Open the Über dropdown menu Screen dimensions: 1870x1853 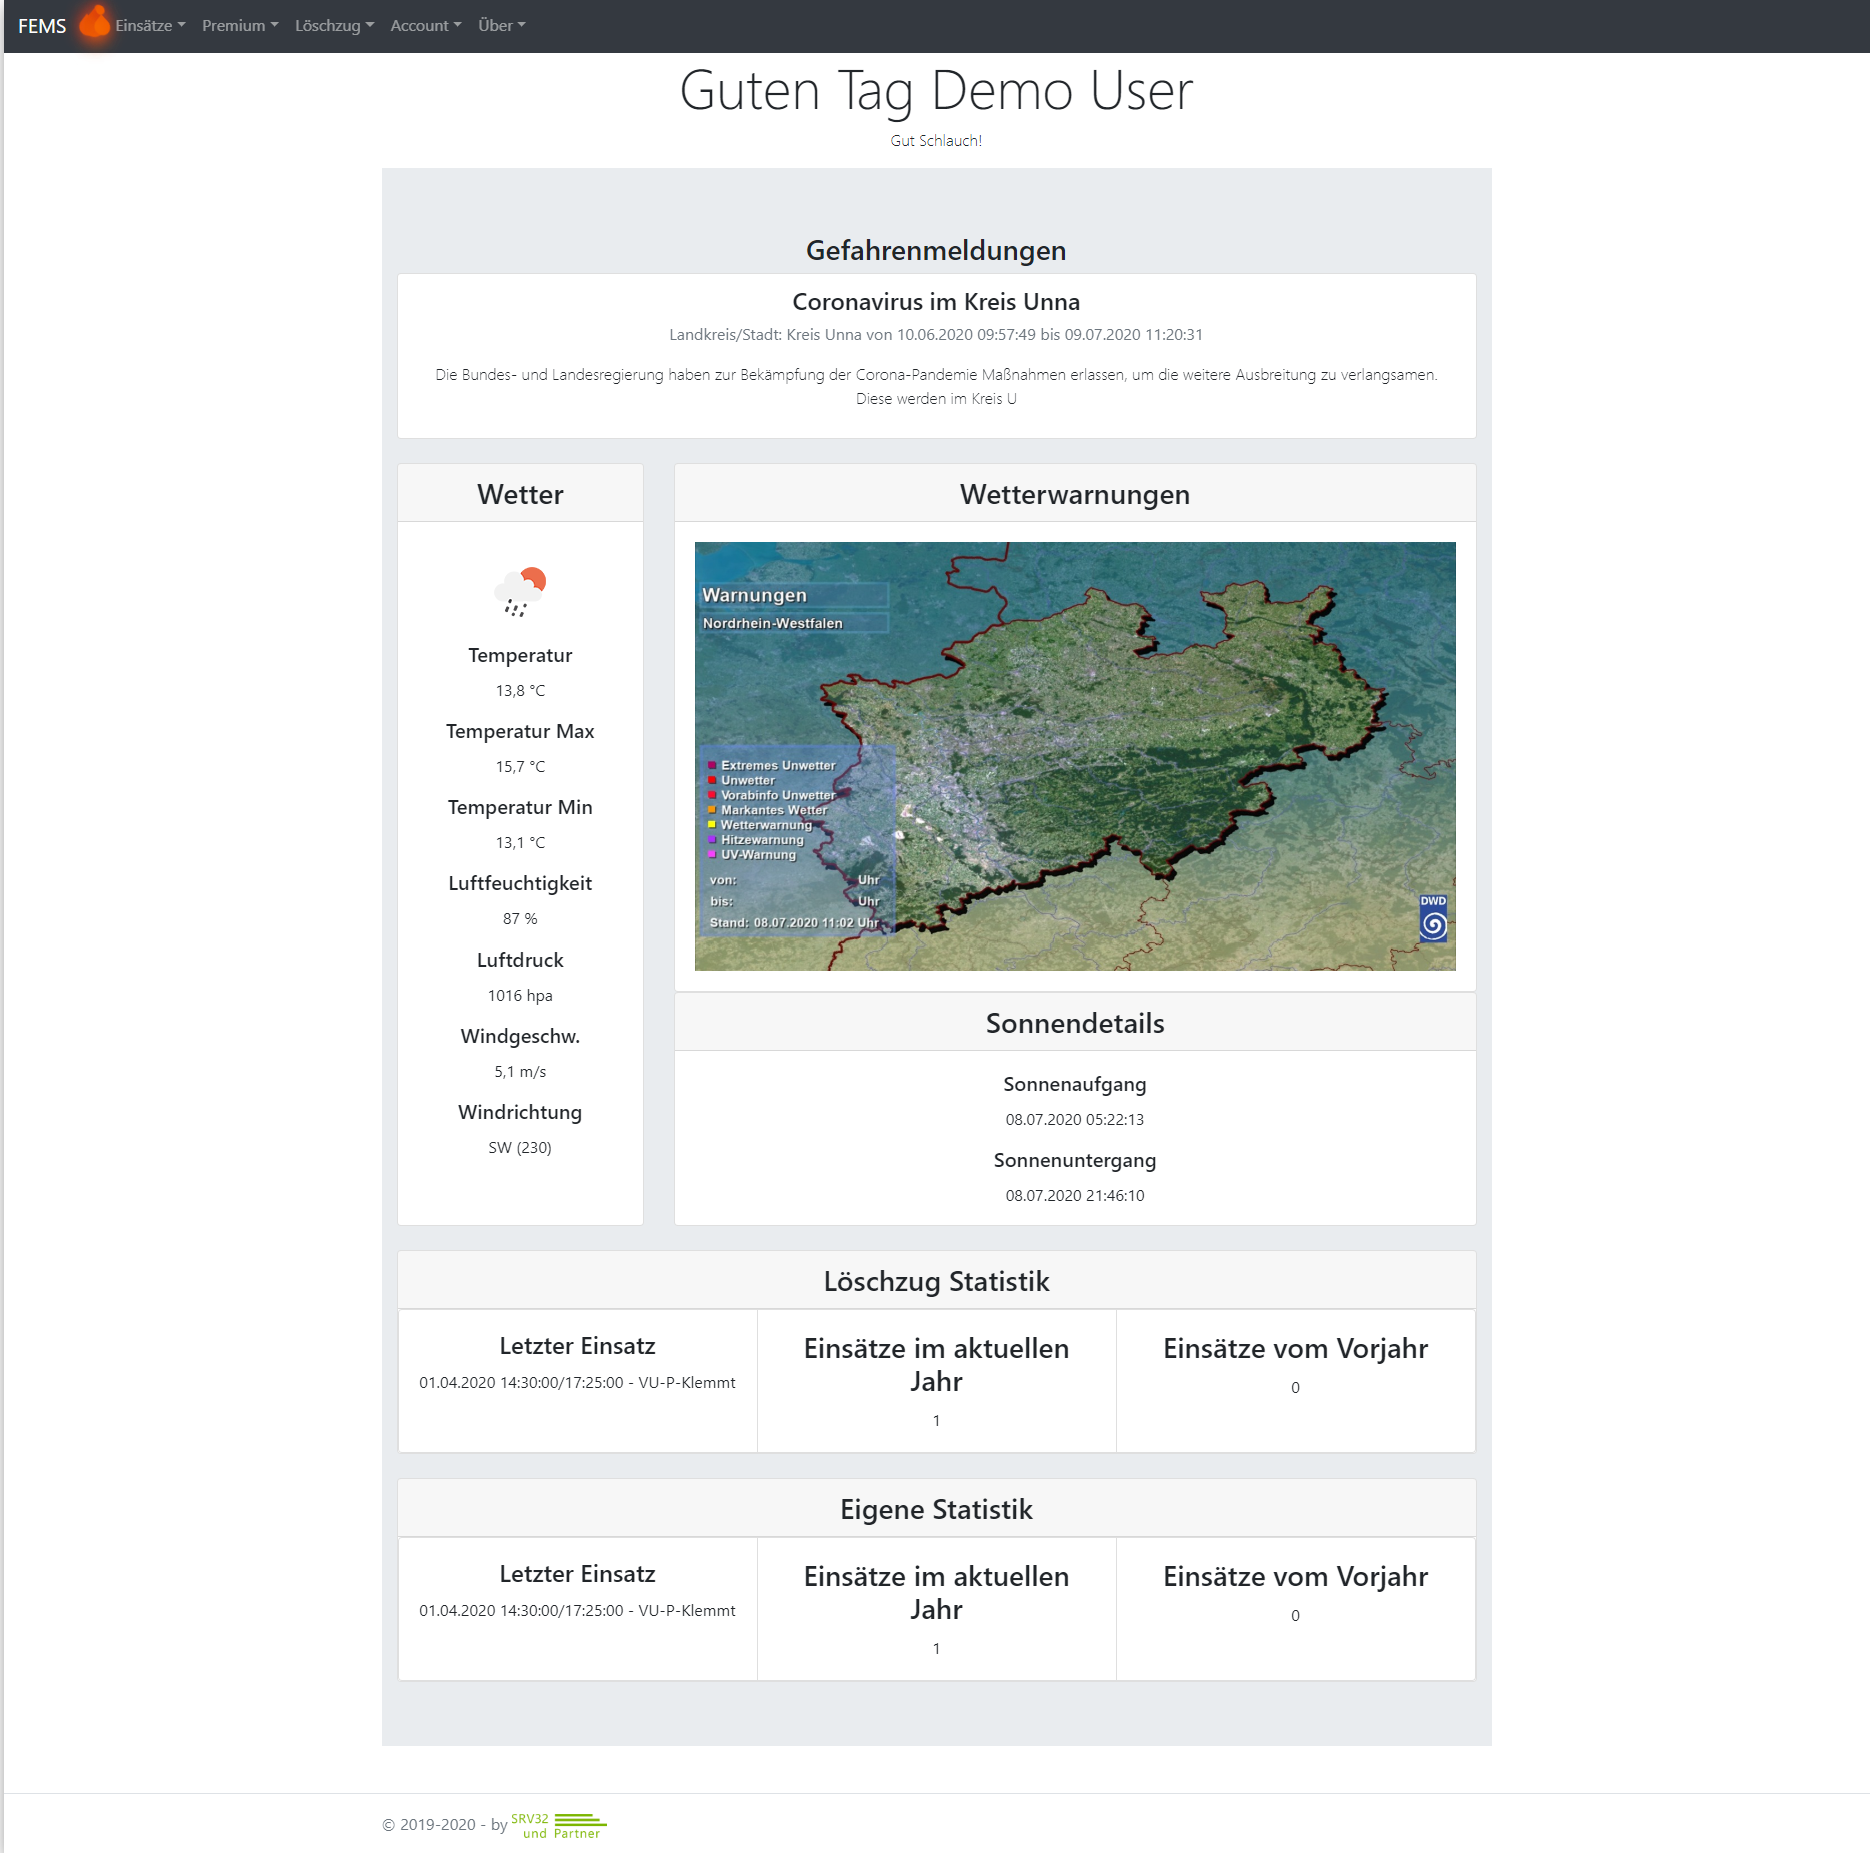(501, 26)
